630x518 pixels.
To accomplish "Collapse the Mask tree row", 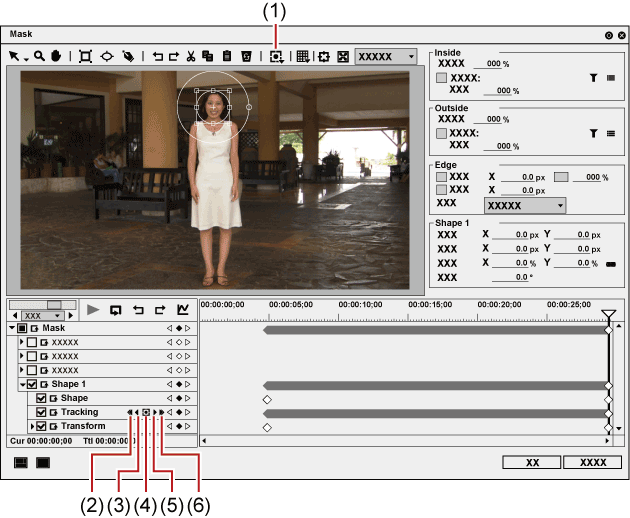I will 12,328.
